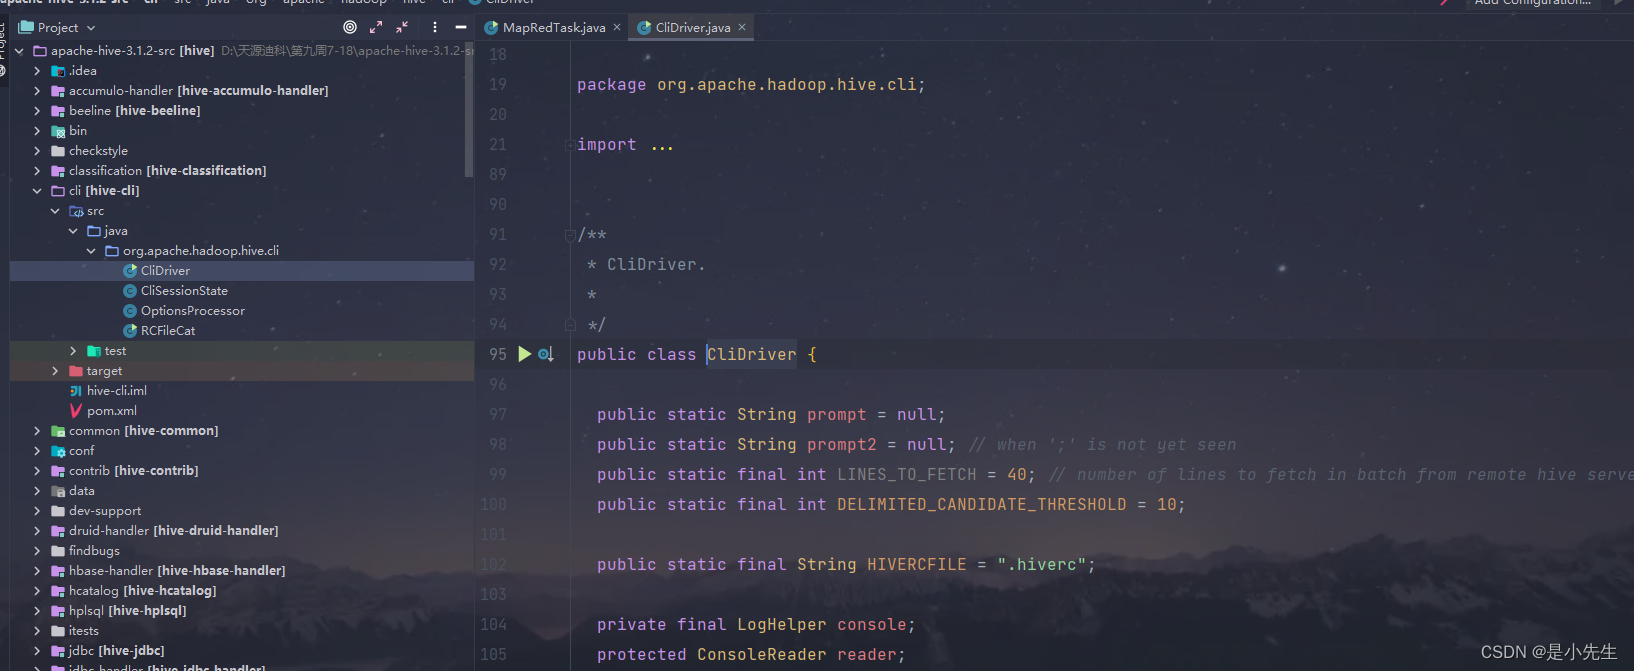1634x671 pixels.
Task: Click the HIVERCFILE constant in editor
Action: tap(917, 564)
